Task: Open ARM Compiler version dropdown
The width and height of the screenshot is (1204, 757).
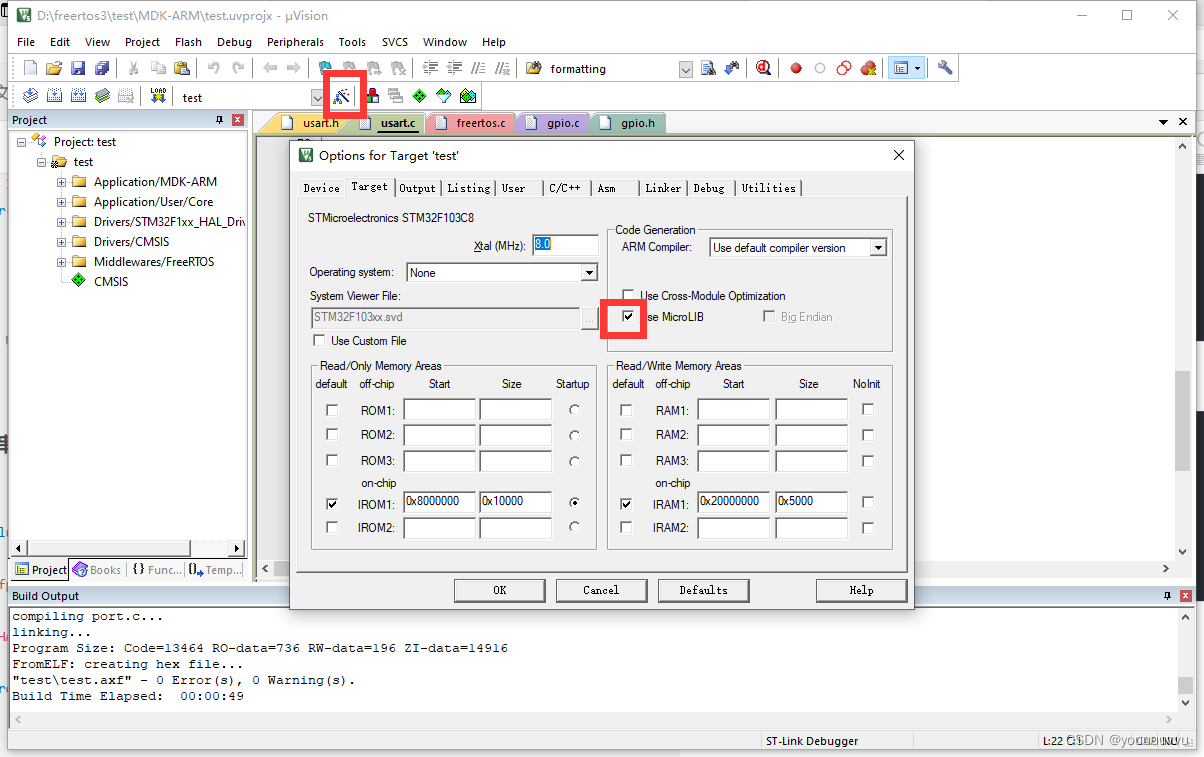Action: click(878, 248)
